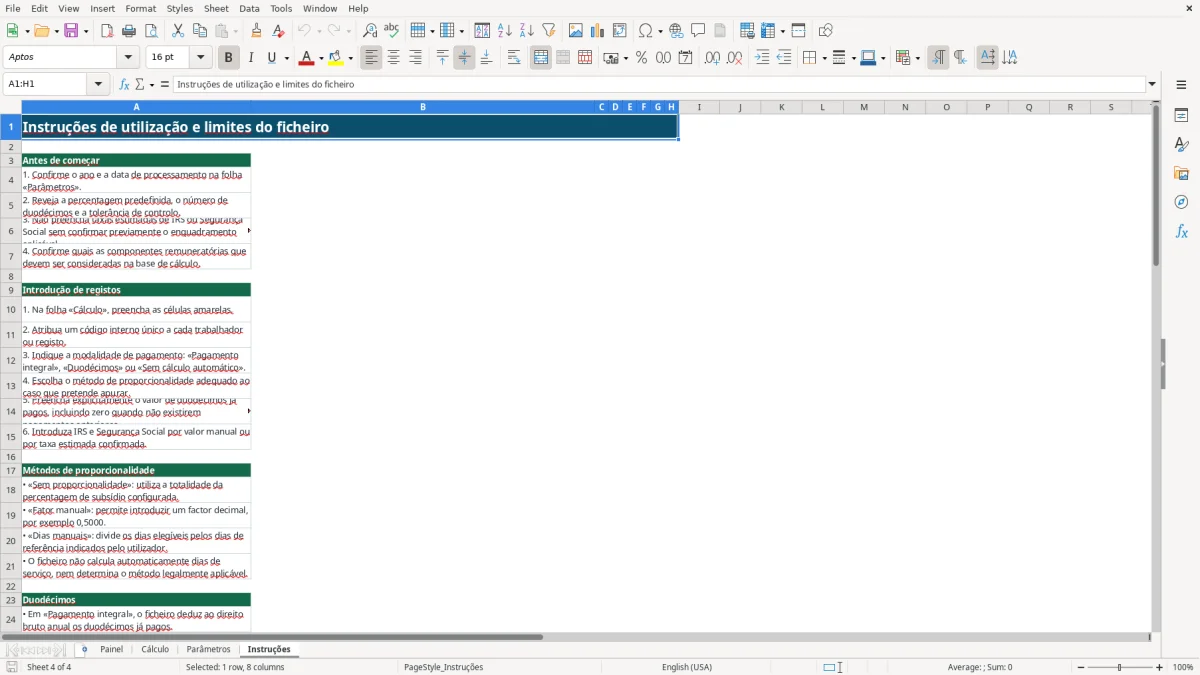Click the column B header
Image resolution: width=1200 pixels, height=675 pixels.
tap(423, 107)
